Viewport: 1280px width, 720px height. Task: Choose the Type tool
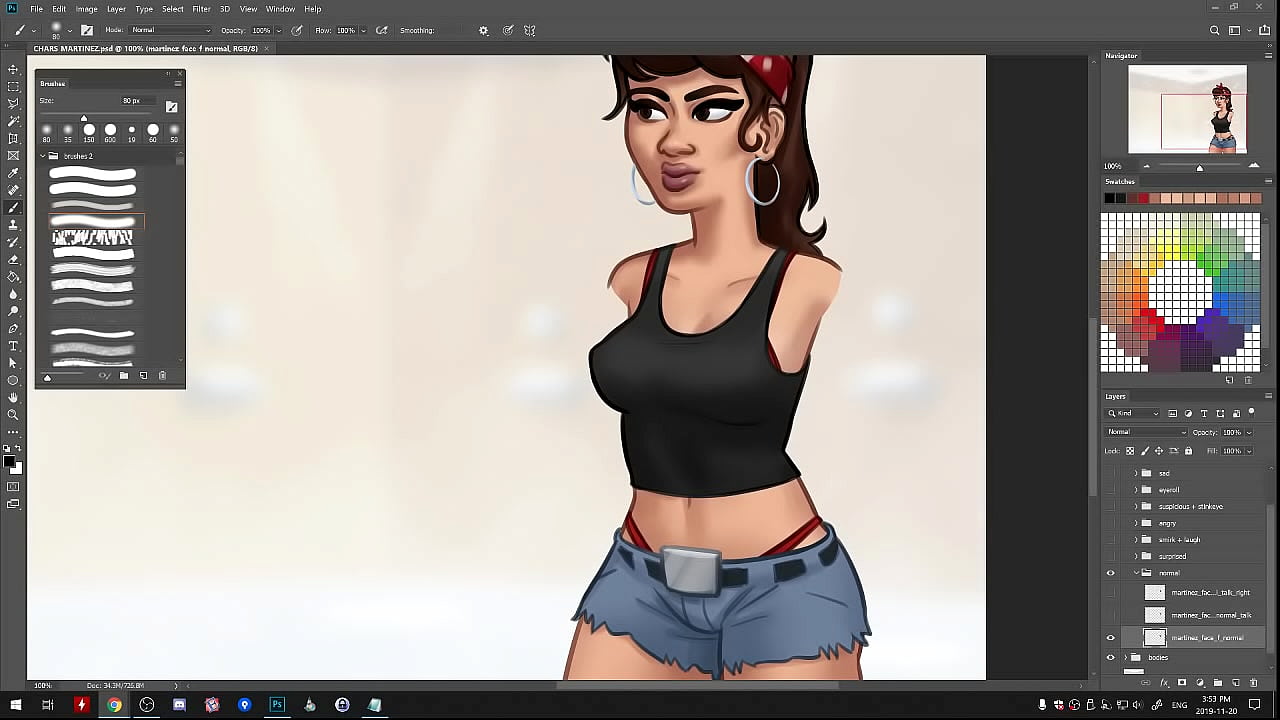point(13,346)
